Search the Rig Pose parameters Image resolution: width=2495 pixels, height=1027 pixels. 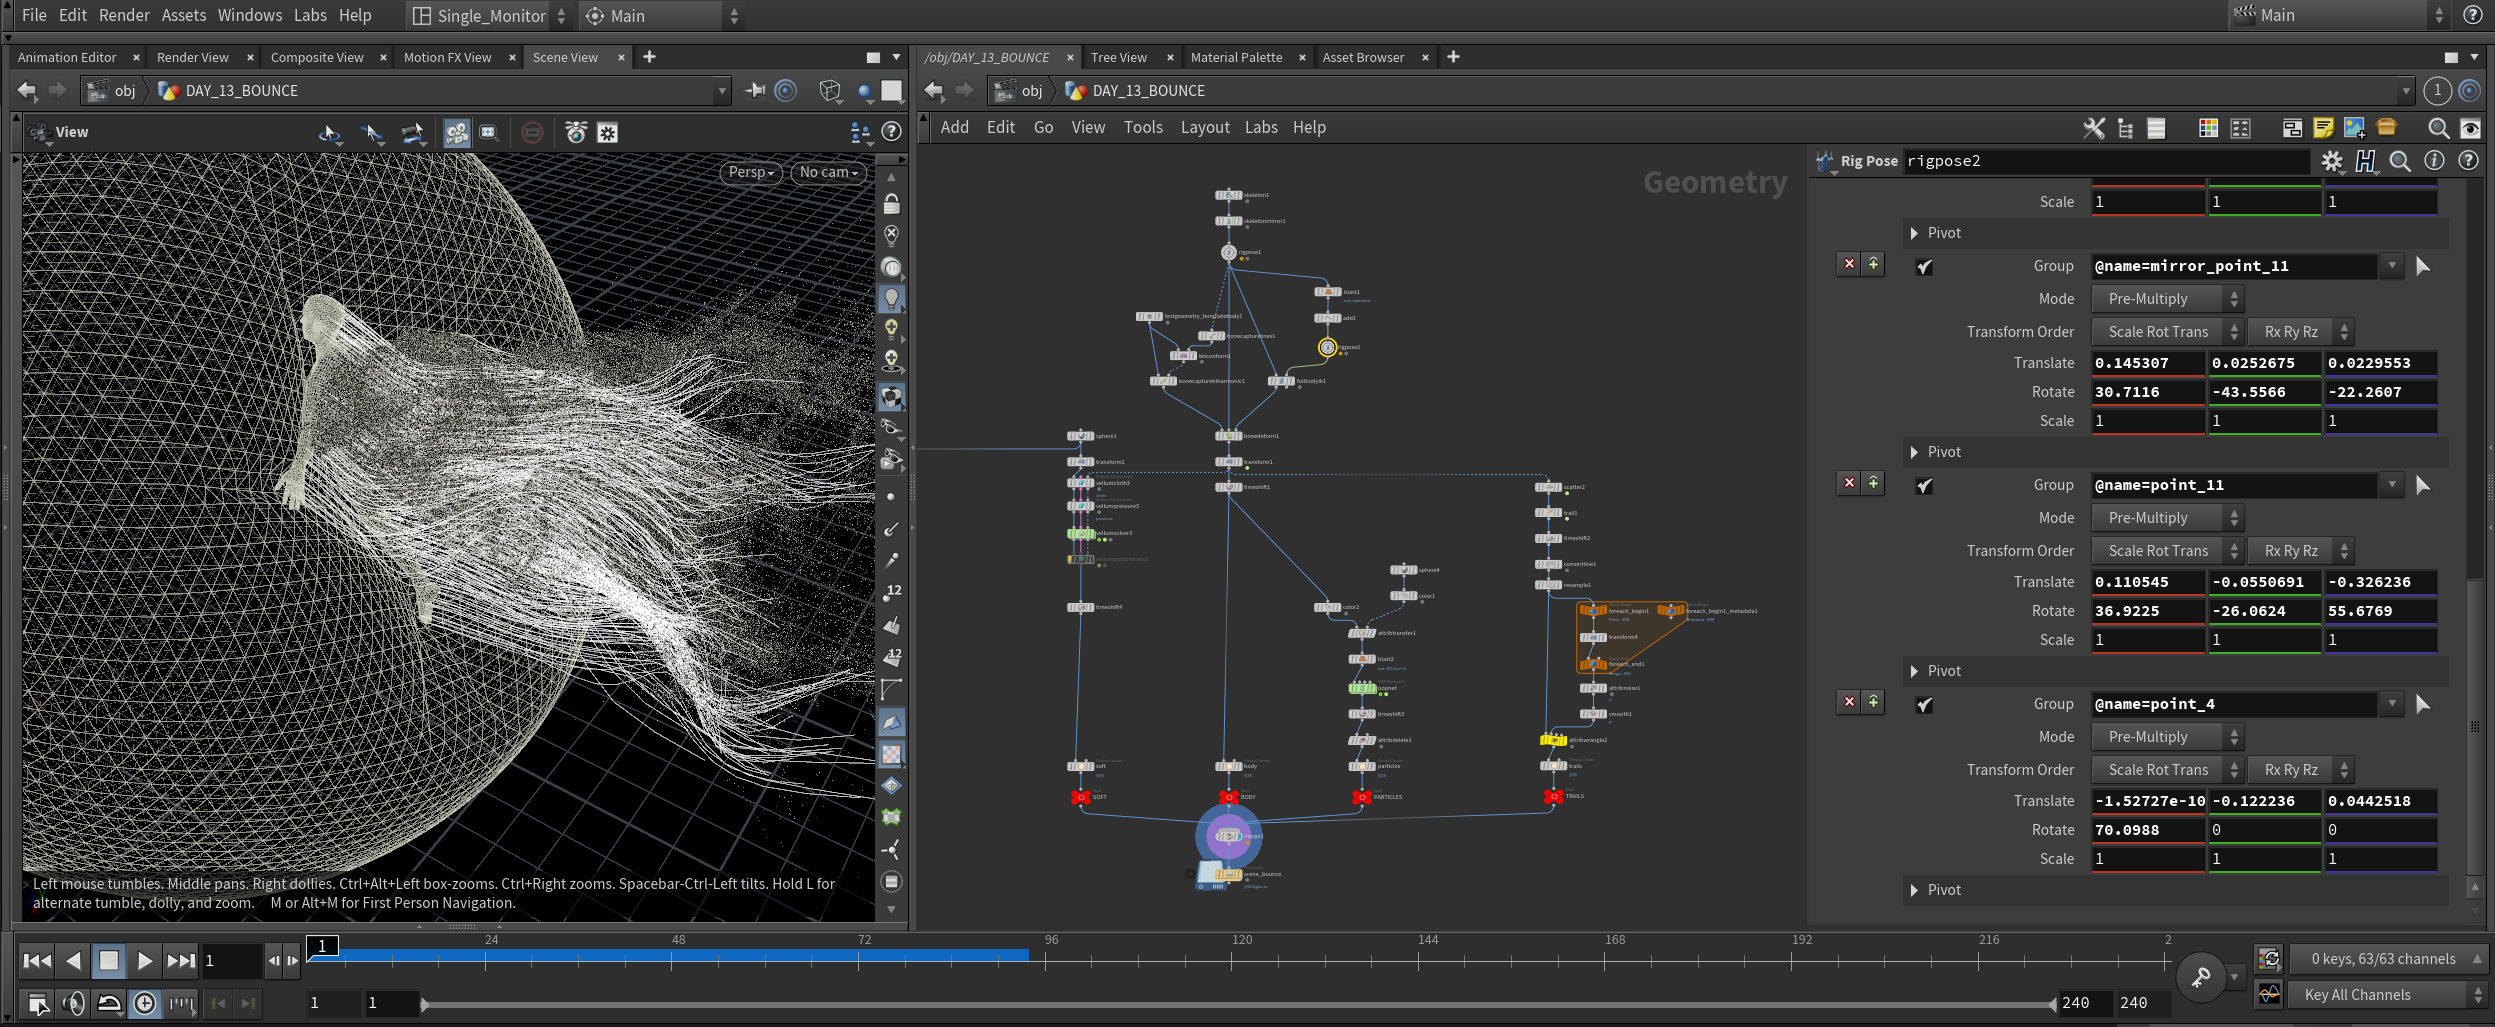(x=2399, y=161)
